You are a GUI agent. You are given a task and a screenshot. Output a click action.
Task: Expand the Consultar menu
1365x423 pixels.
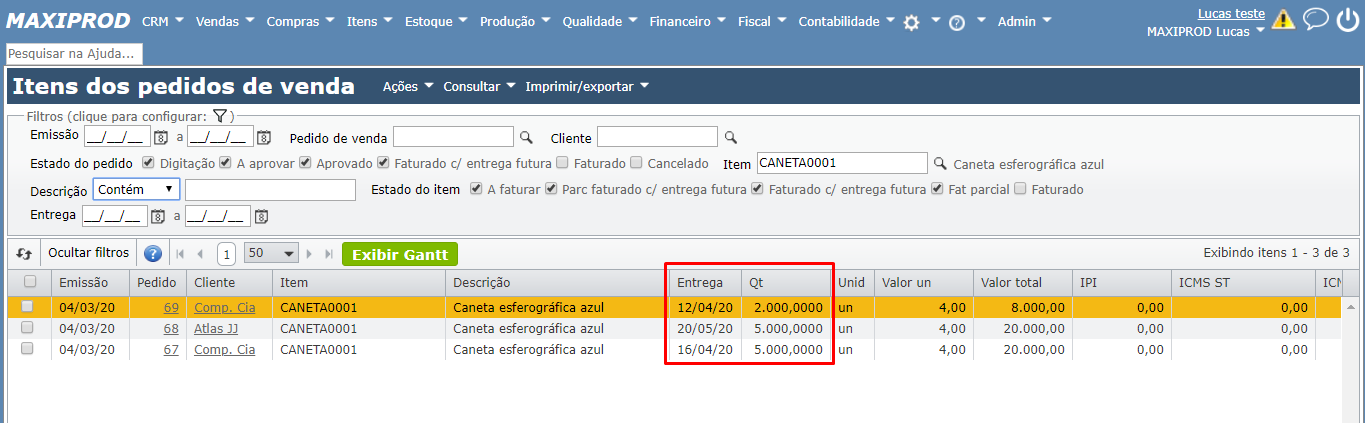pyautogui.click(x=480, y=87)
